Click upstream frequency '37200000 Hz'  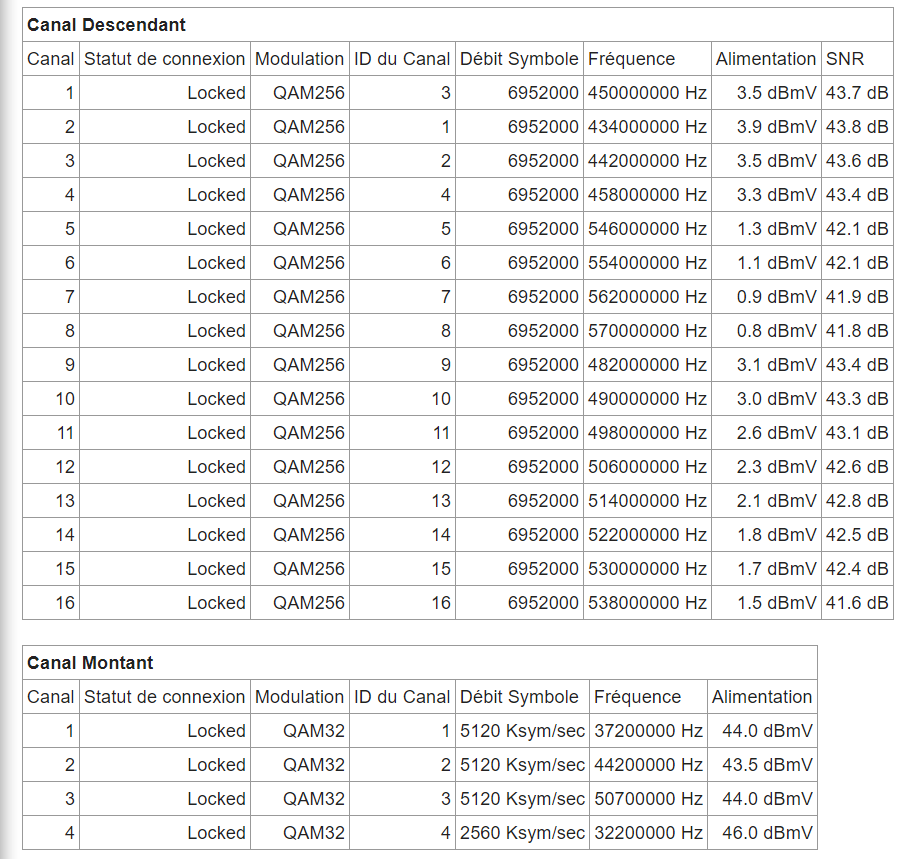coord(648,731)
